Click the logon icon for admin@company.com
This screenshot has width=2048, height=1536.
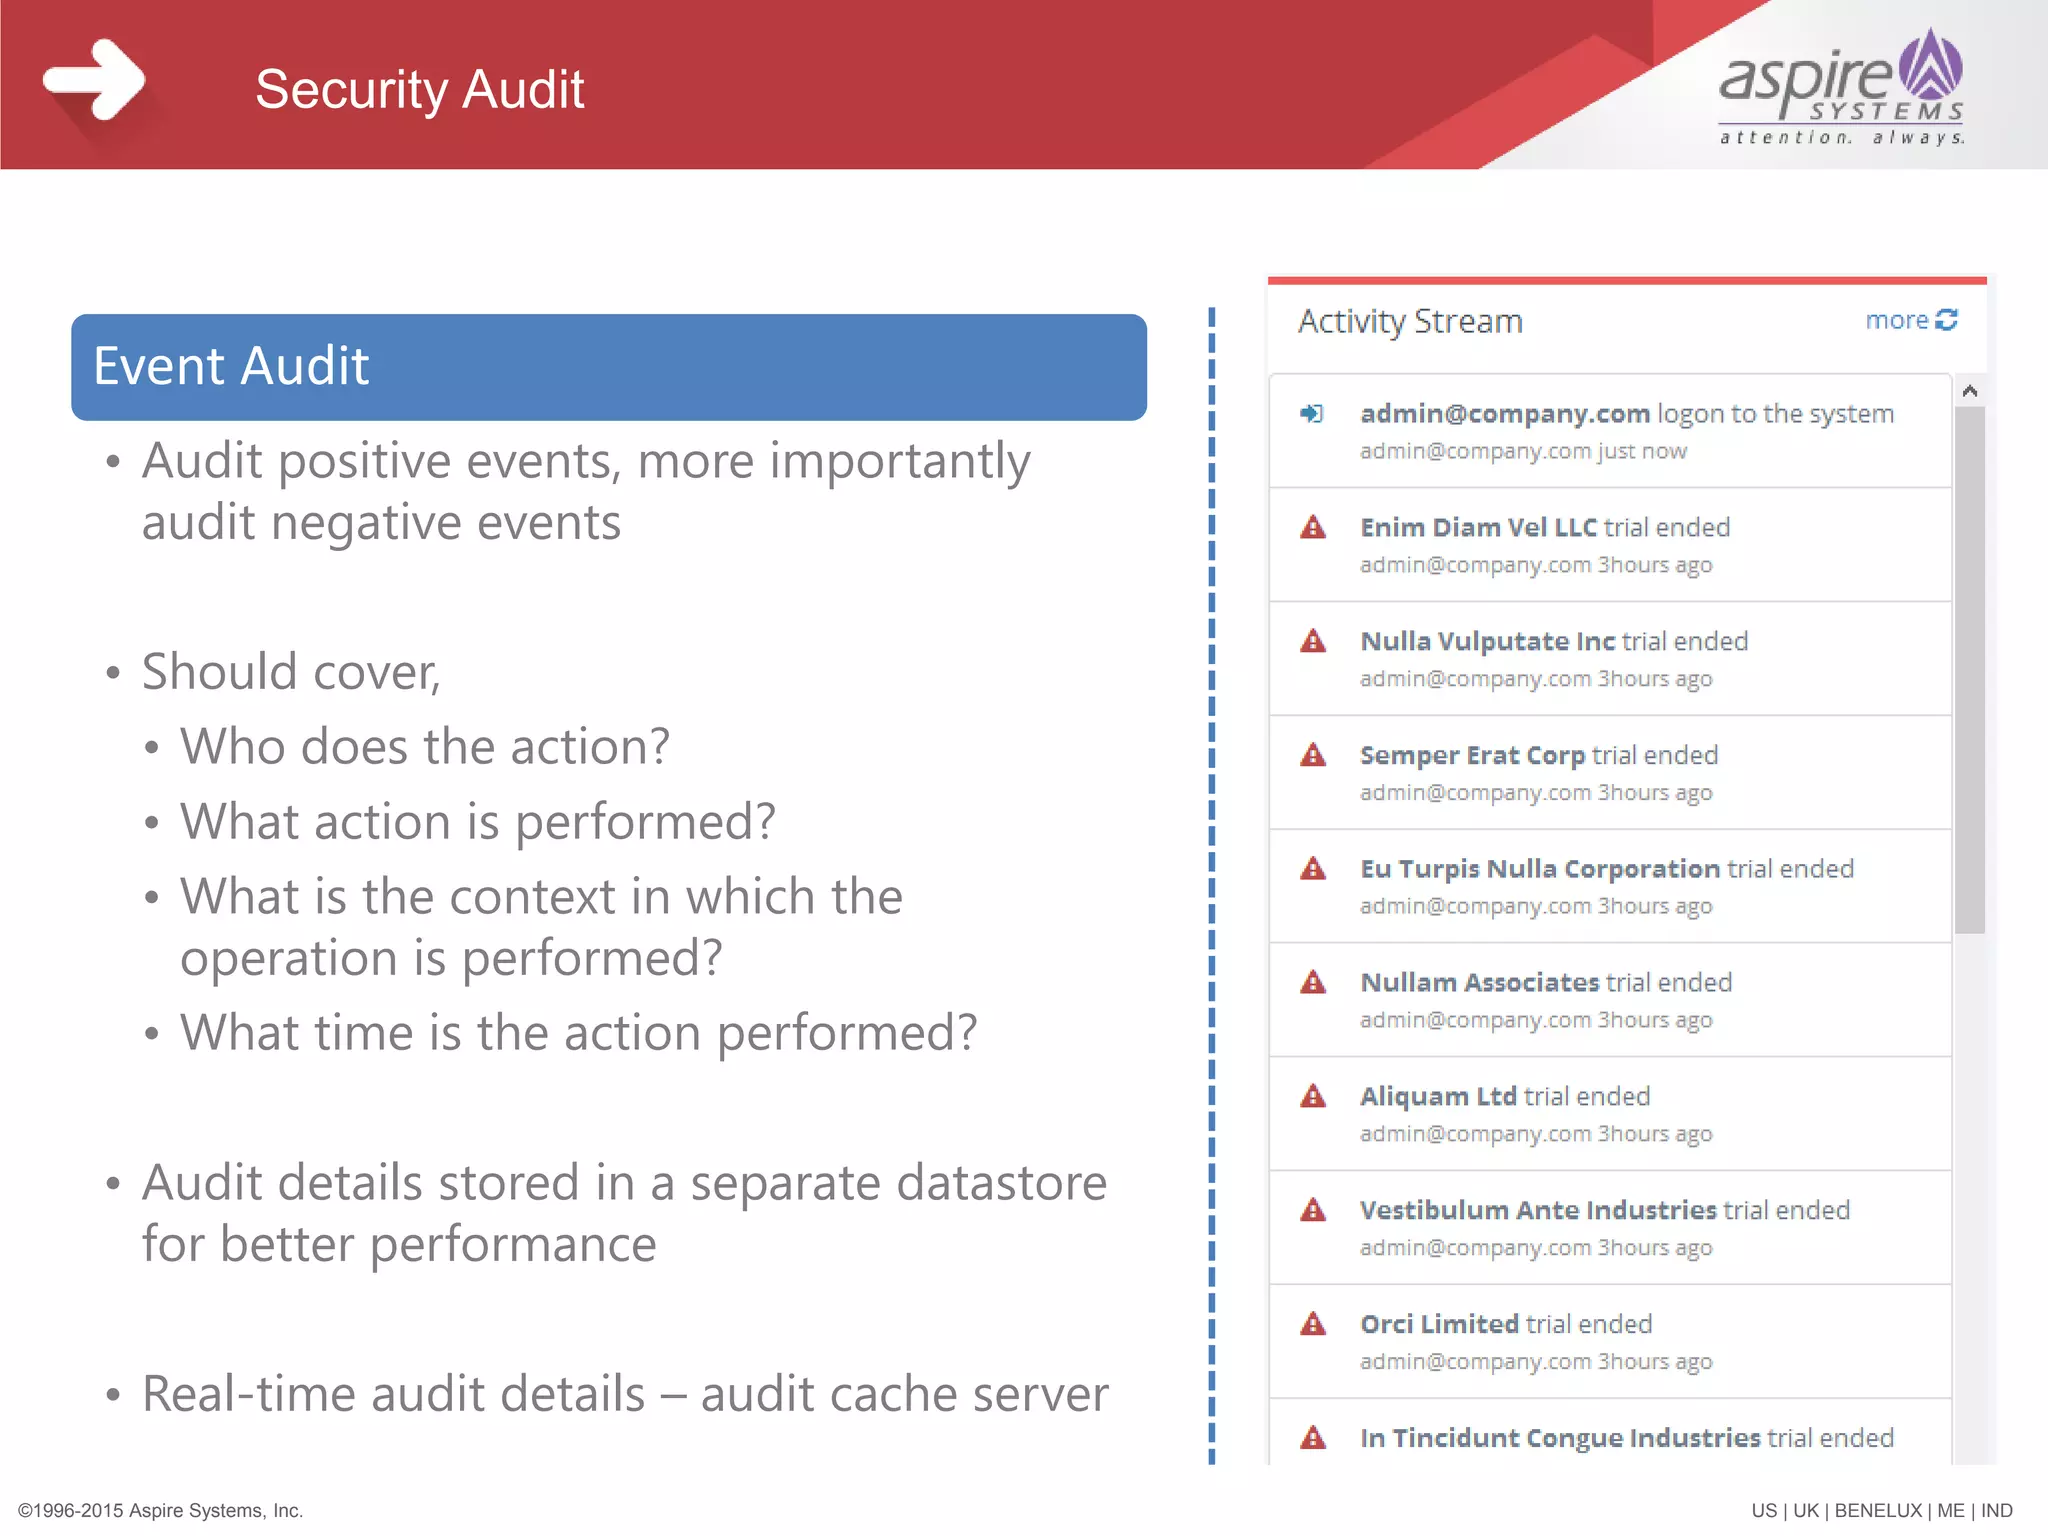(1312, 414)
